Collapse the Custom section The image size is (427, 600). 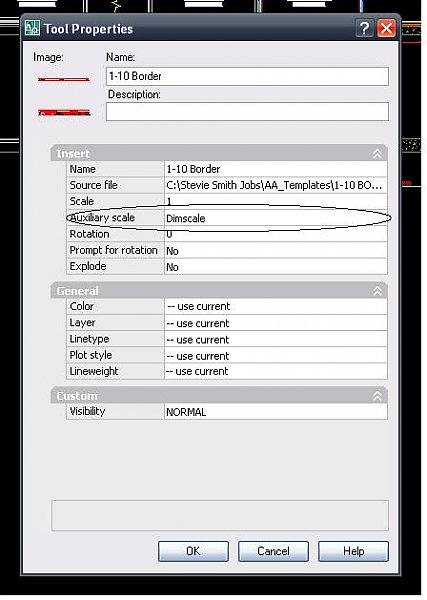(377, 396)
